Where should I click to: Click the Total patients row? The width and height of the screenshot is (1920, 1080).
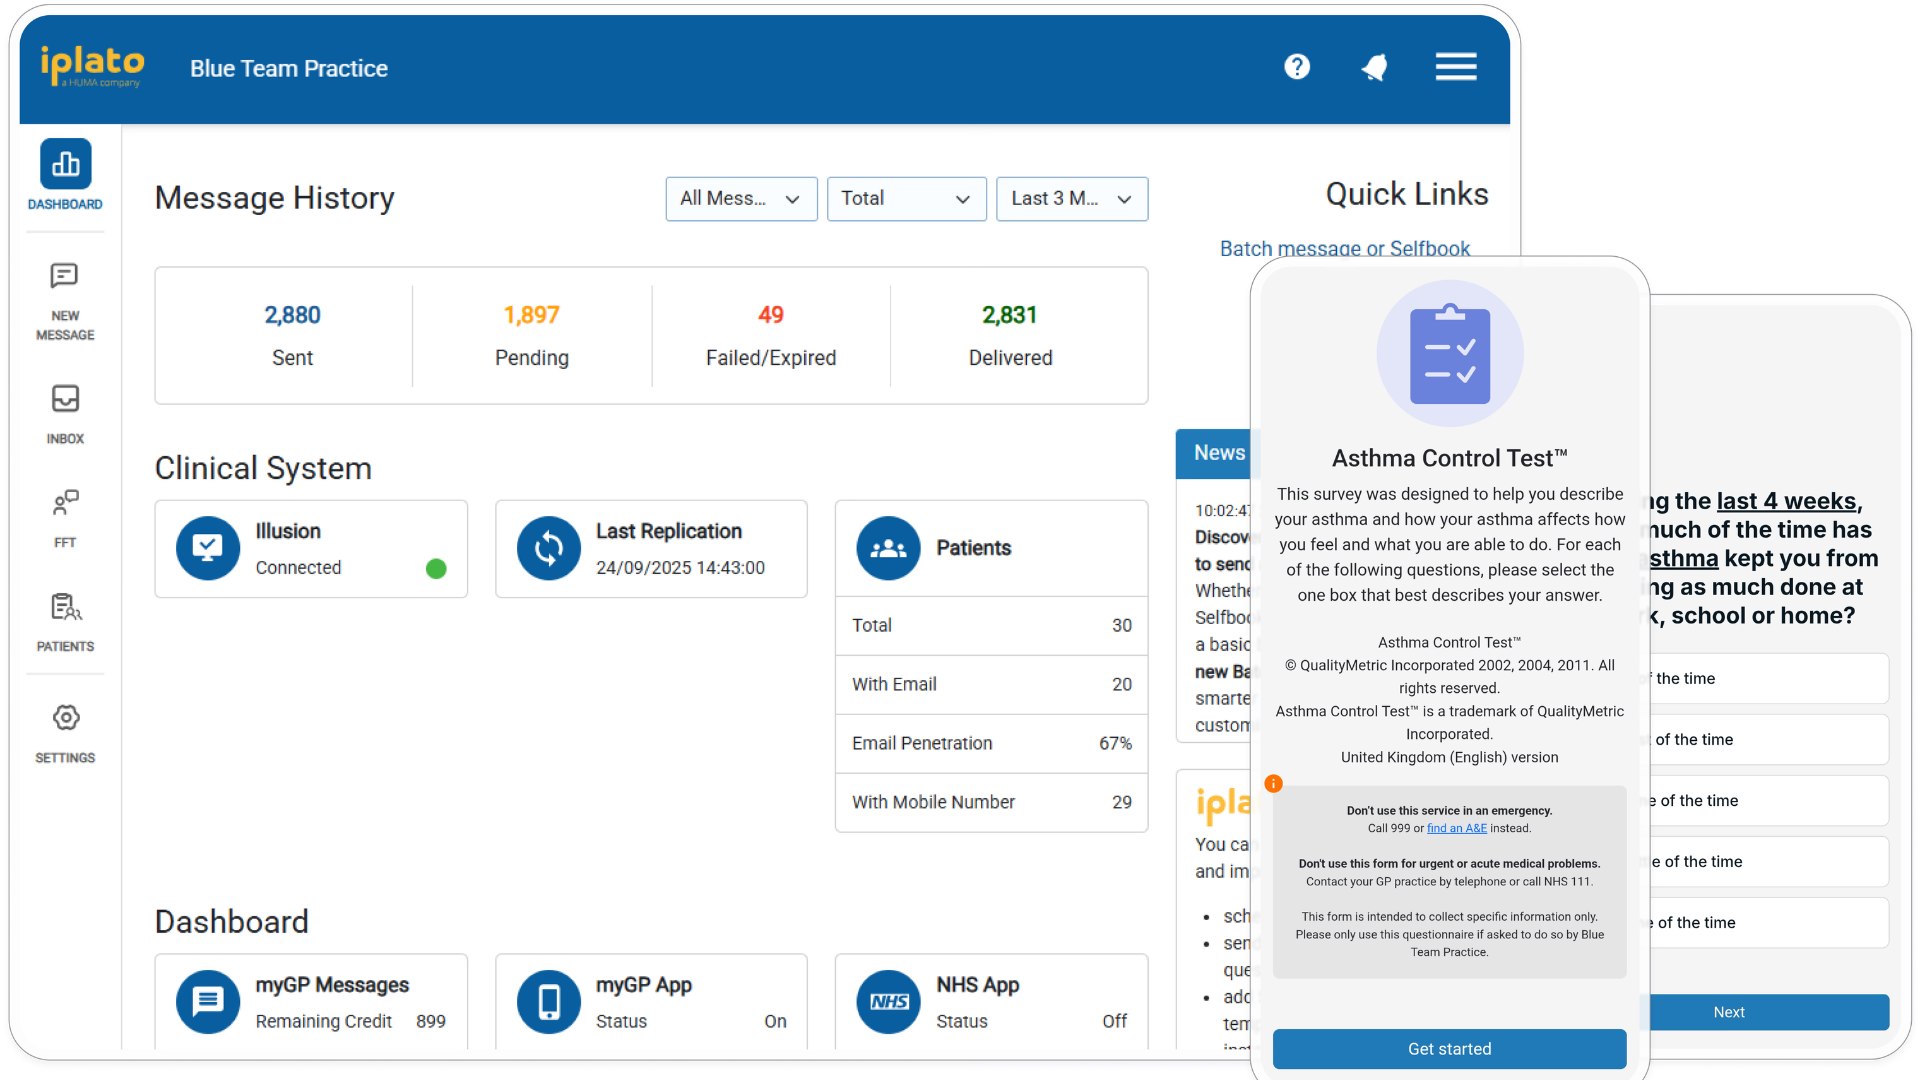[x=991, y=625]
